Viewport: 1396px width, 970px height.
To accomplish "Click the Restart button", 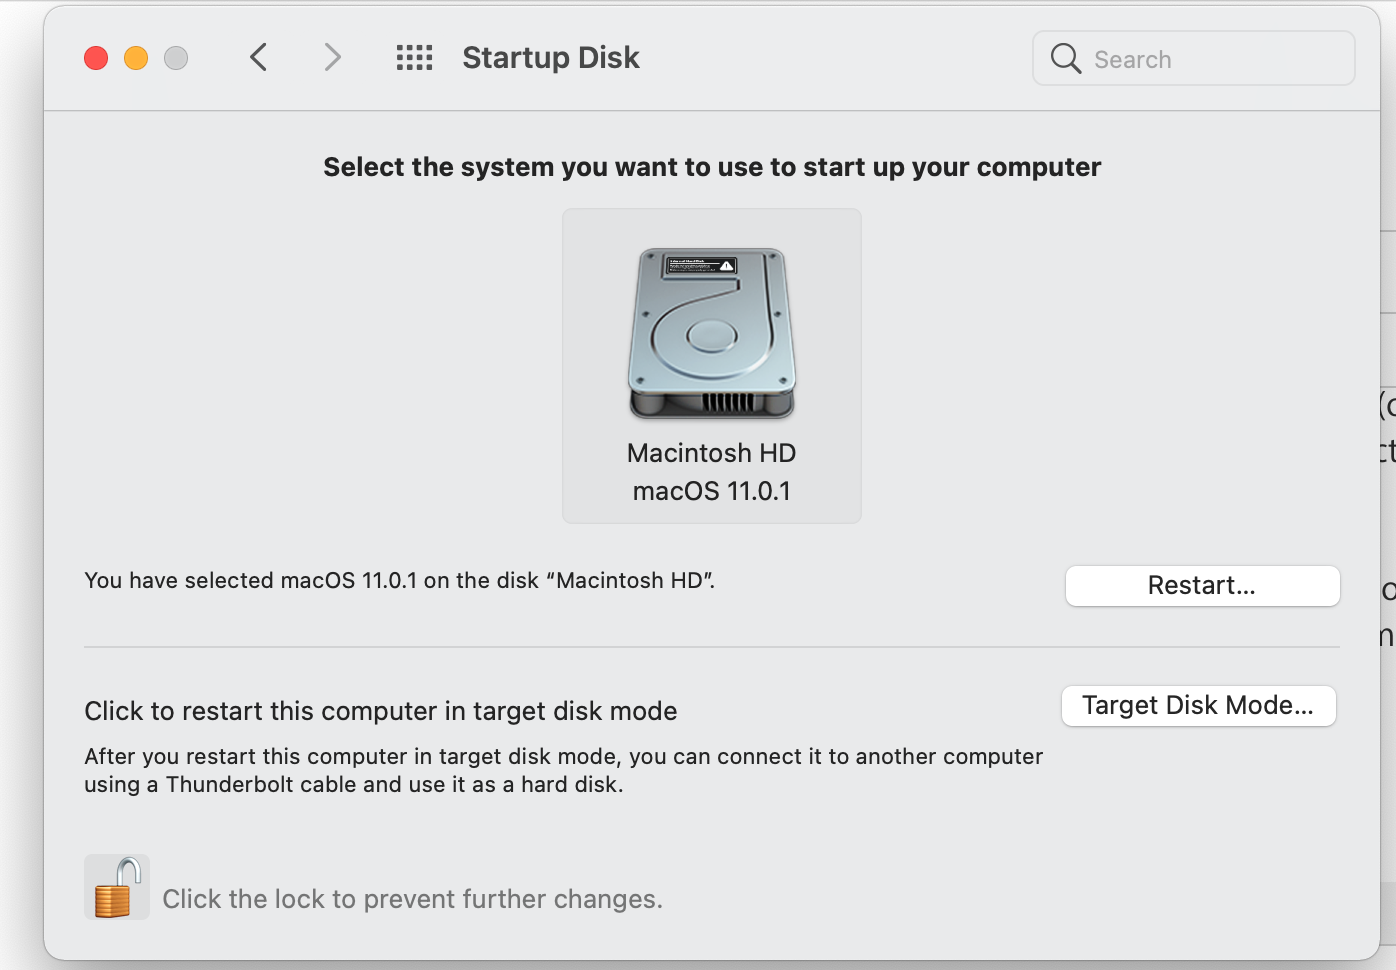I will [x=1202, y=586].
